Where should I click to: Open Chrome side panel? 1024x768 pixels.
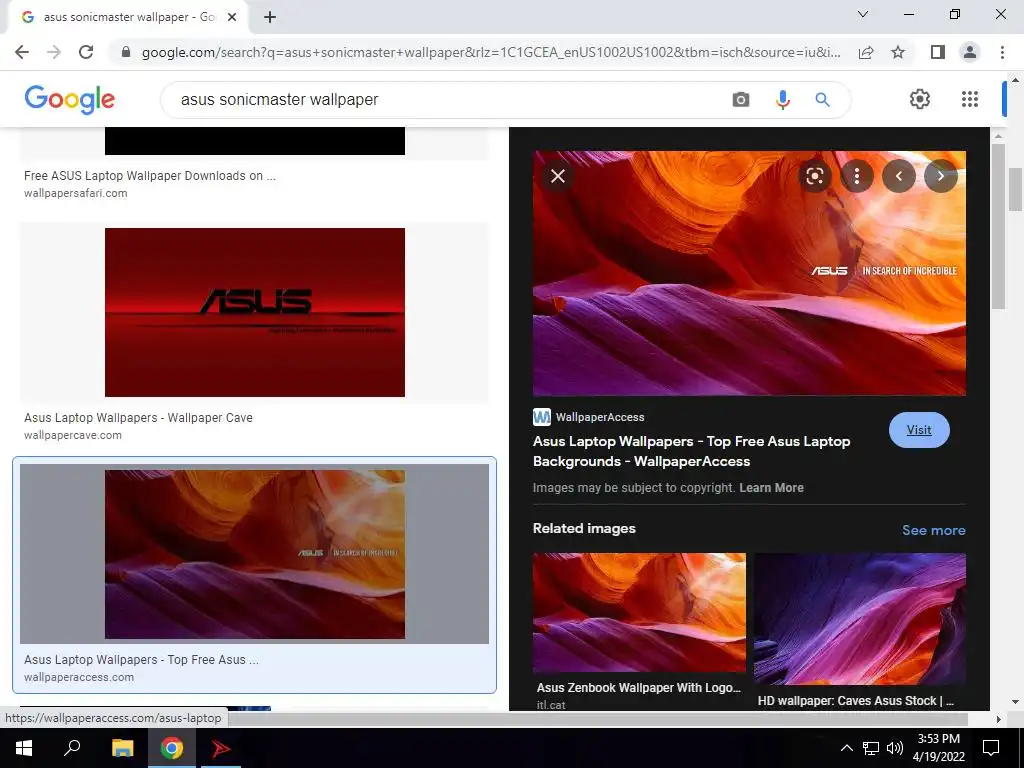(x=938, y=52)
